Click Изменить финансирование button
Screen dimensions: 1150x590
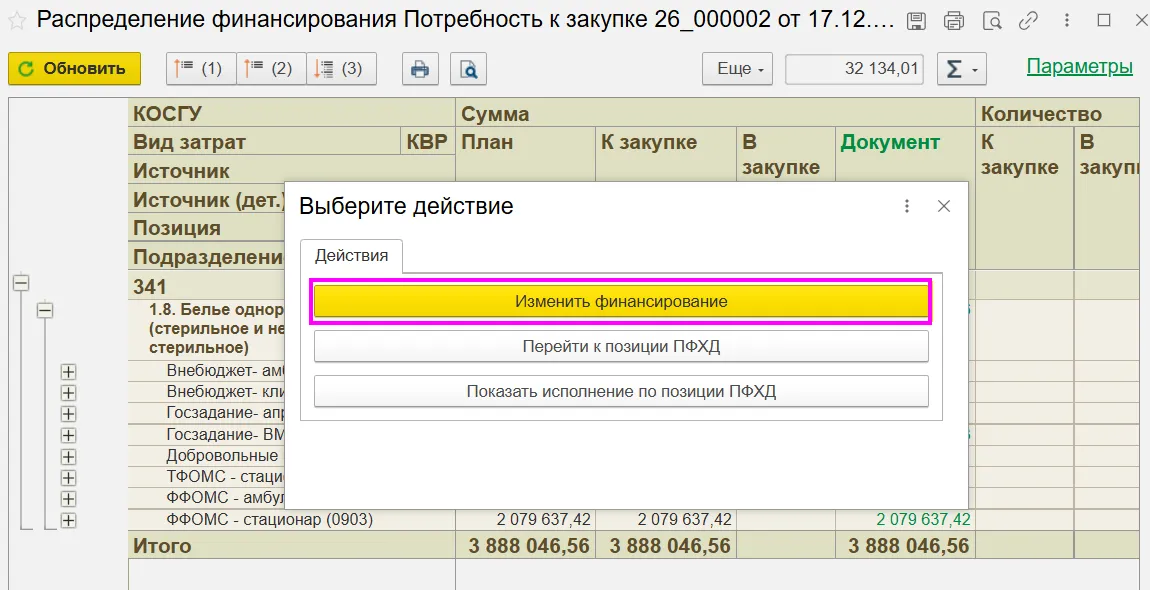pyautogui.click(x=621, y=301)
